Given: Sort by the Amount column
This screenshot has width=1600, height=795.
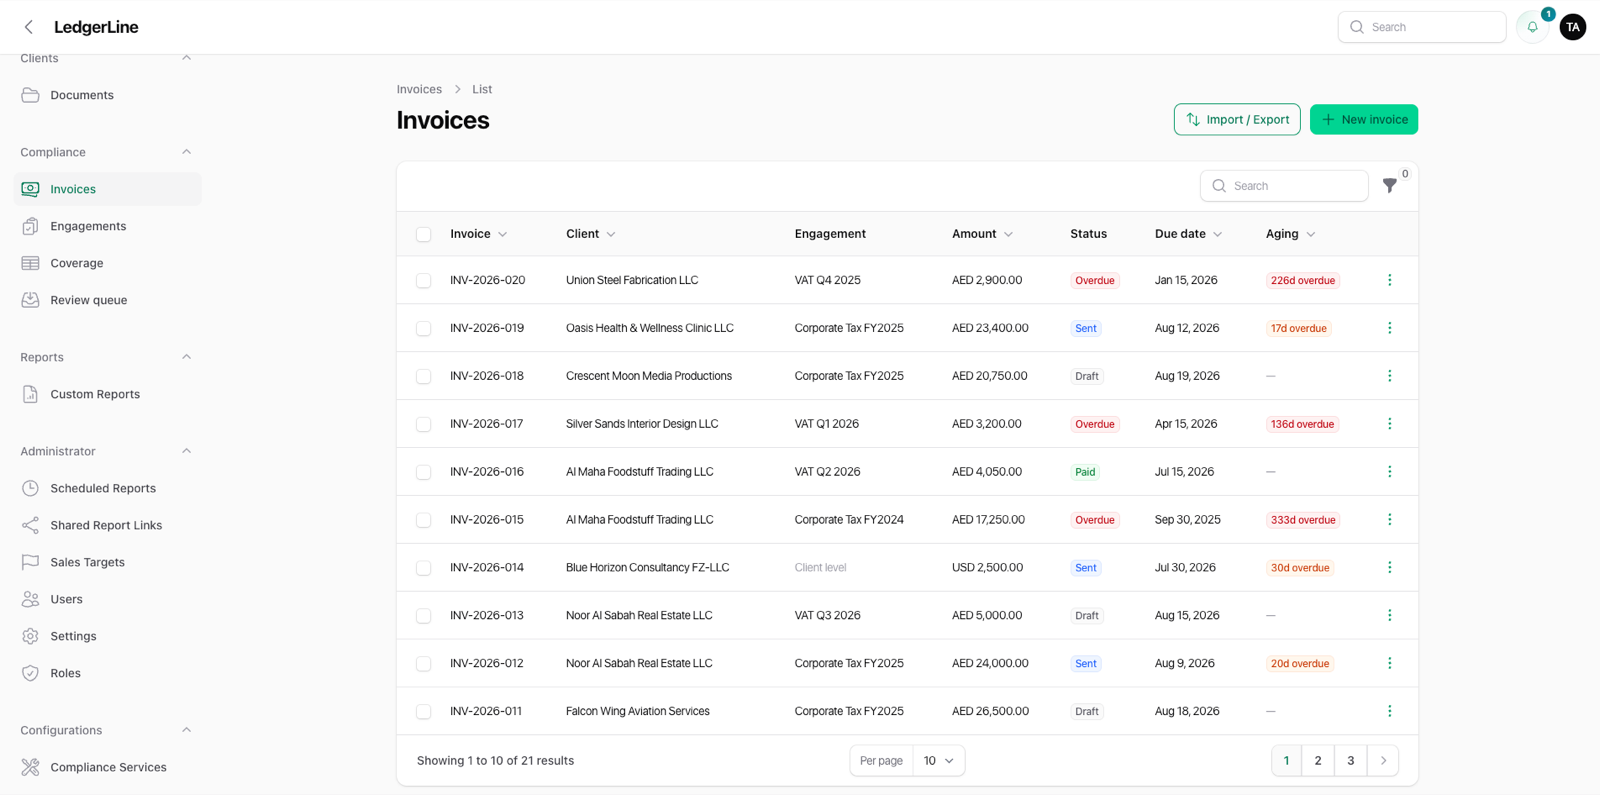Looking at the screenshot, I should click(x=983, y=234).
